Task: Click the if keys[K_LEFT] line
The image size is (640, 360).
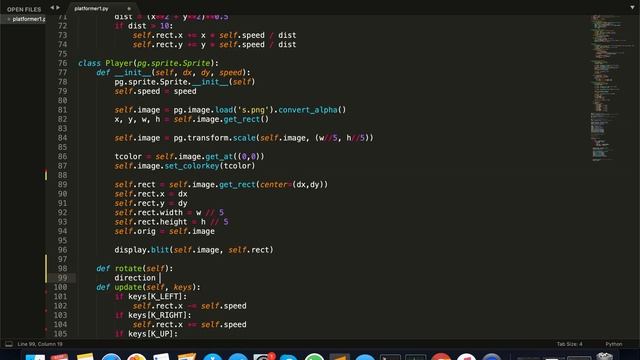Action: point(151,297)
